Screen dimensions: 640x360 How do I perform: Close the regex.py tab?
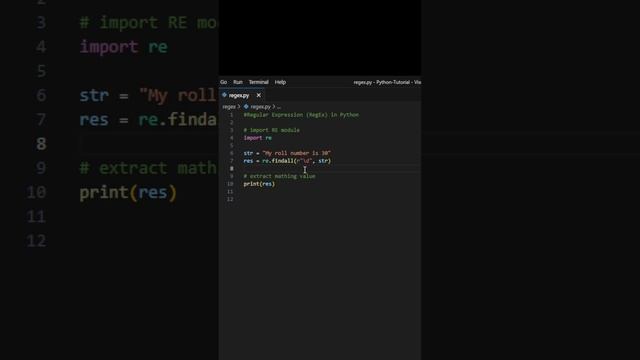258,95
